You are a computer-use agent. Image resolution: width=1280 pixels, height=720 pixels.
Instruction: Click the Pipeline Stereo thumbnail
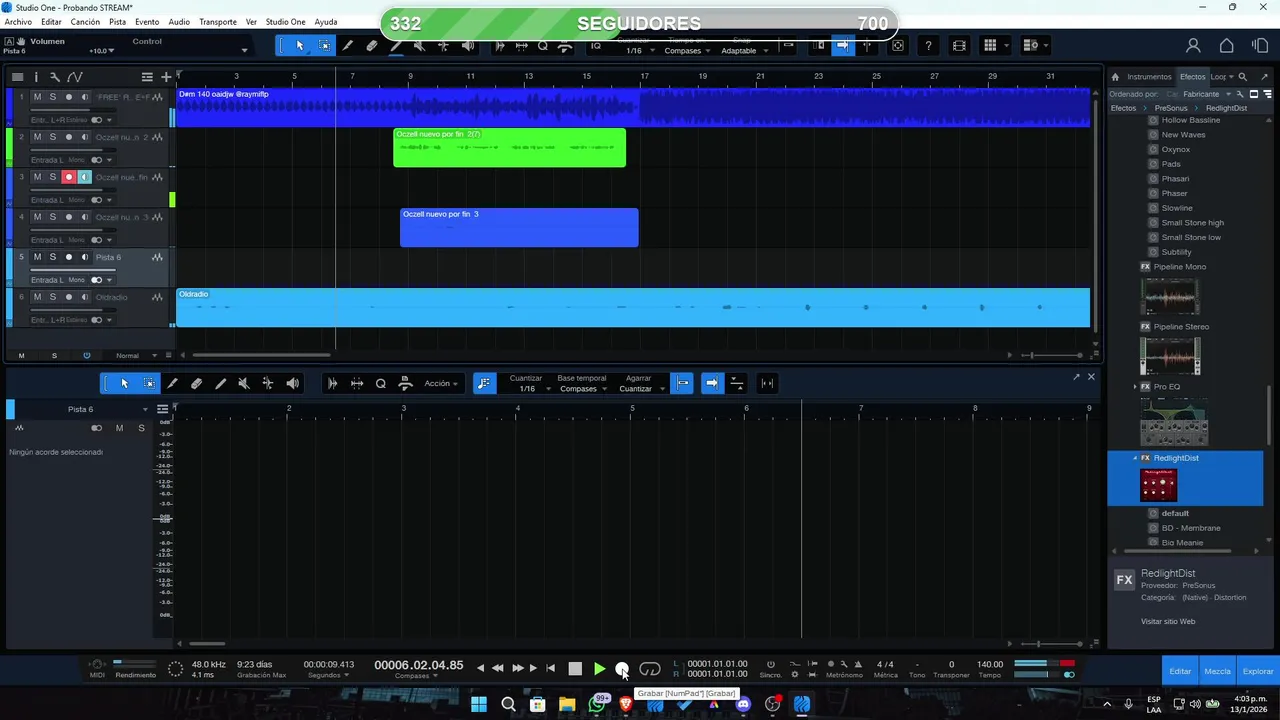(1170, 356)
